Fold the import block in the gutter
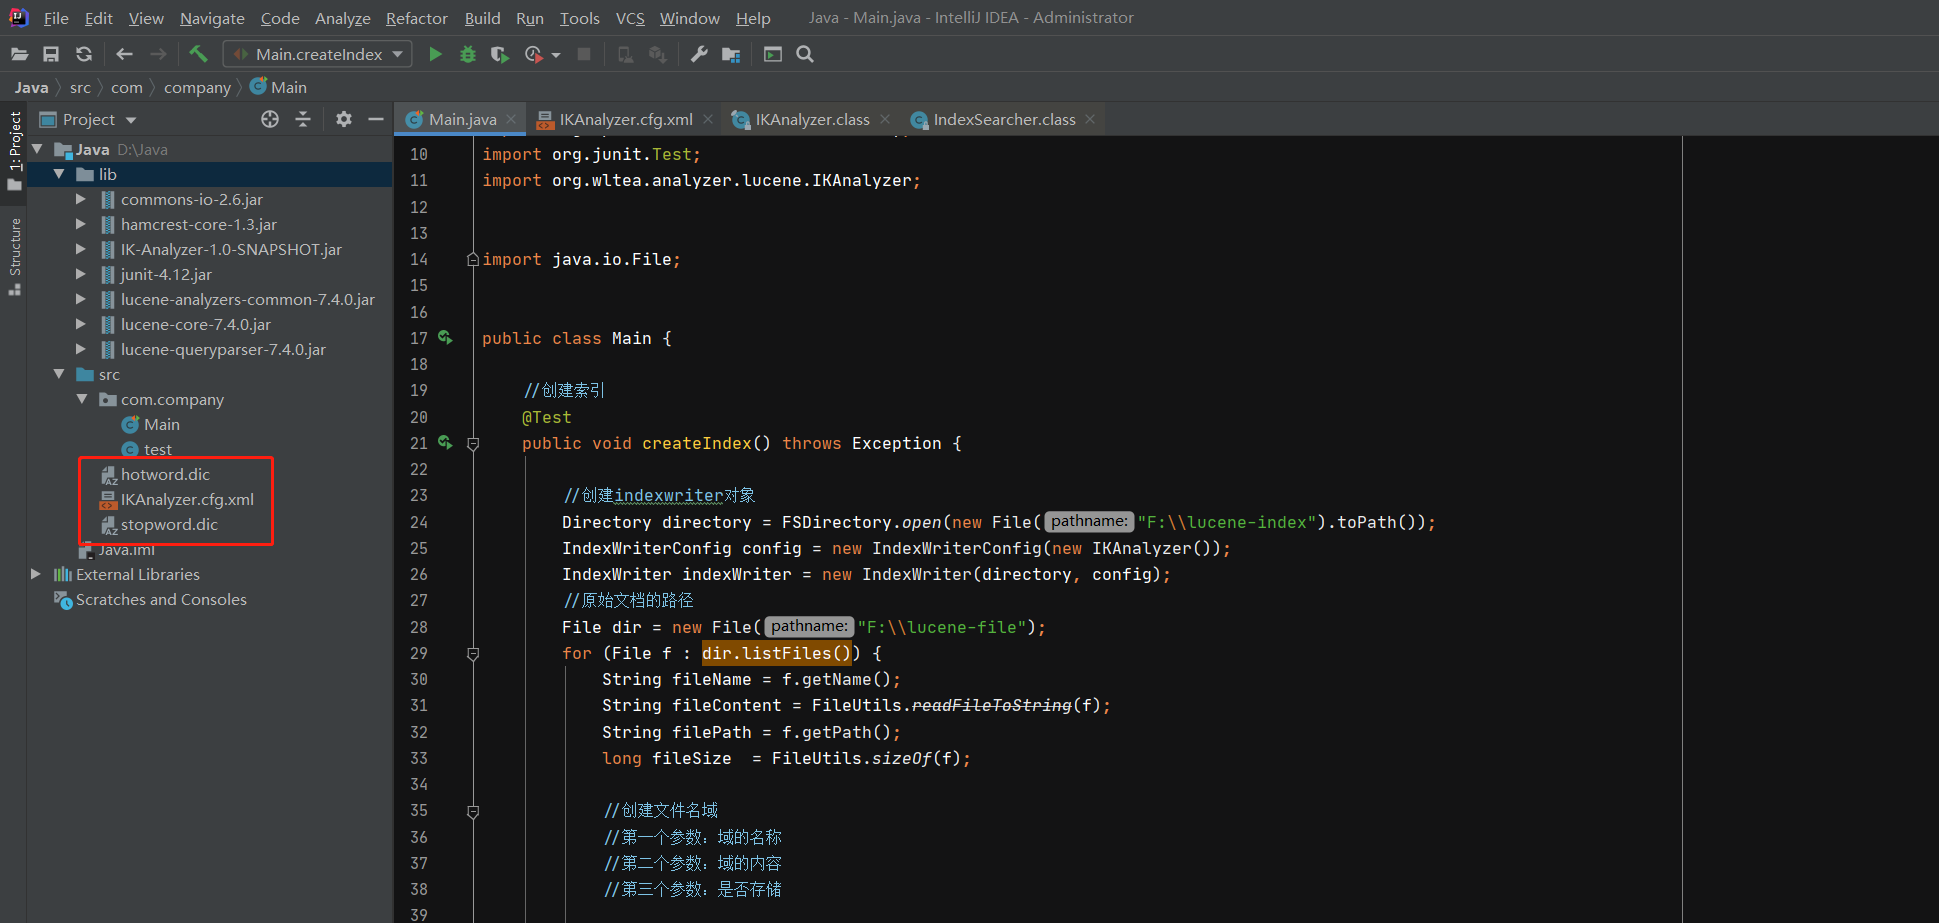Screen dimensions: 1939x923 (x=473, y=259)
